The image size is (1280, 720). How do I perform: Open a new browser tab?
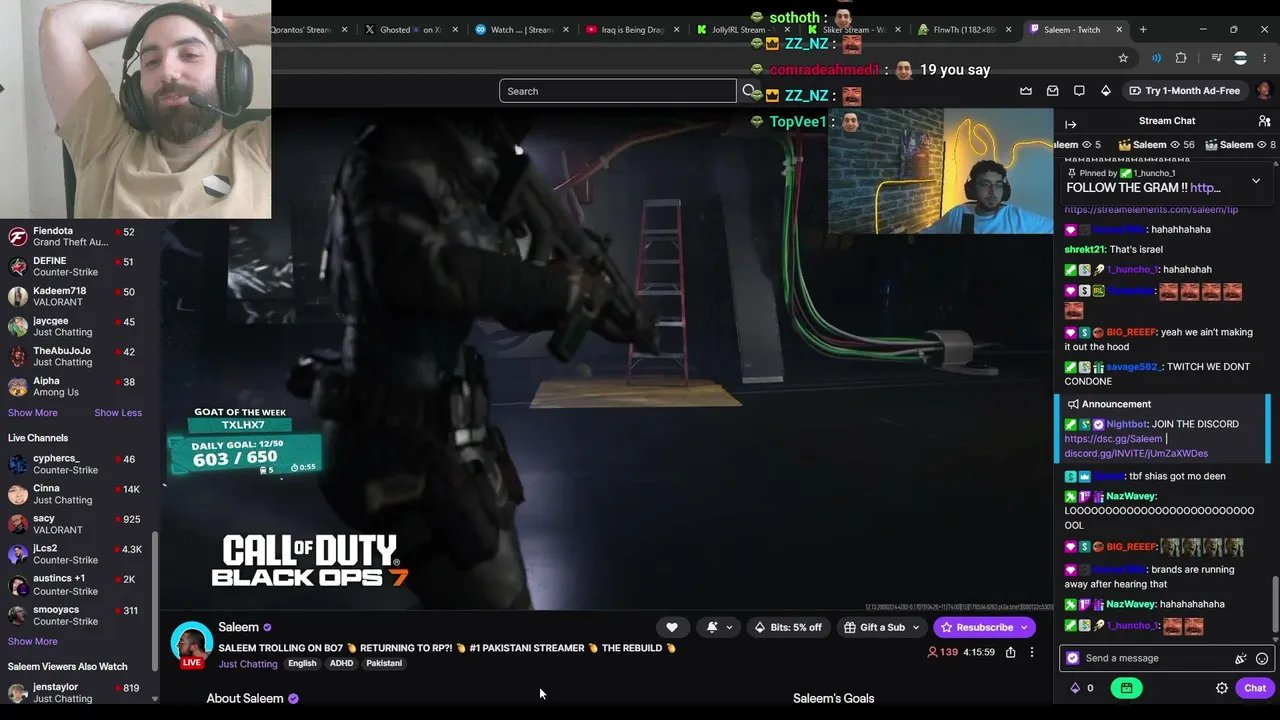pyautogui.click(x=1143, y=30)
